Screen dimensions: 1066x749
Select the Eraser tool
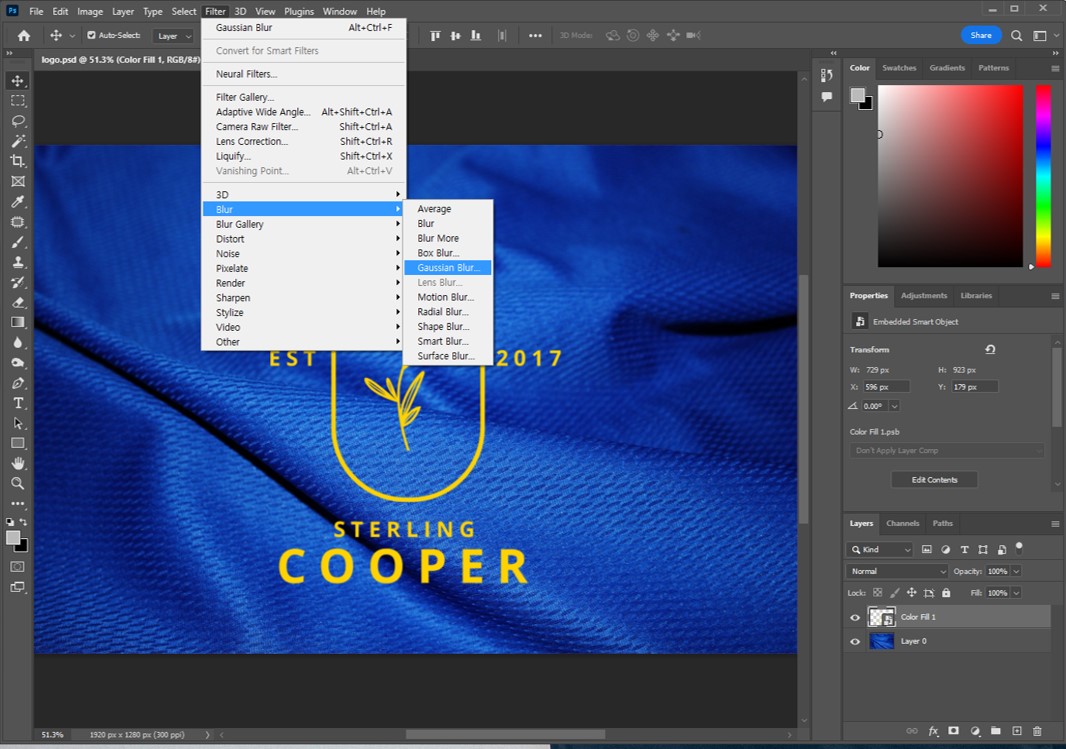coord(18,302)
